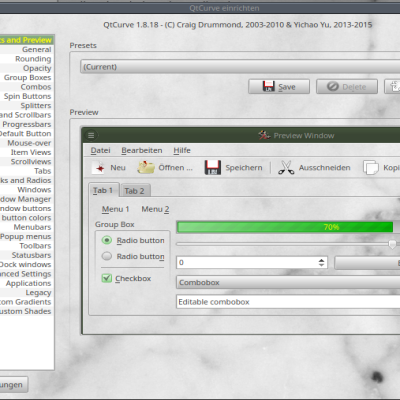
Task: Select Spin Buttons in the list
Action: point(27,96)
